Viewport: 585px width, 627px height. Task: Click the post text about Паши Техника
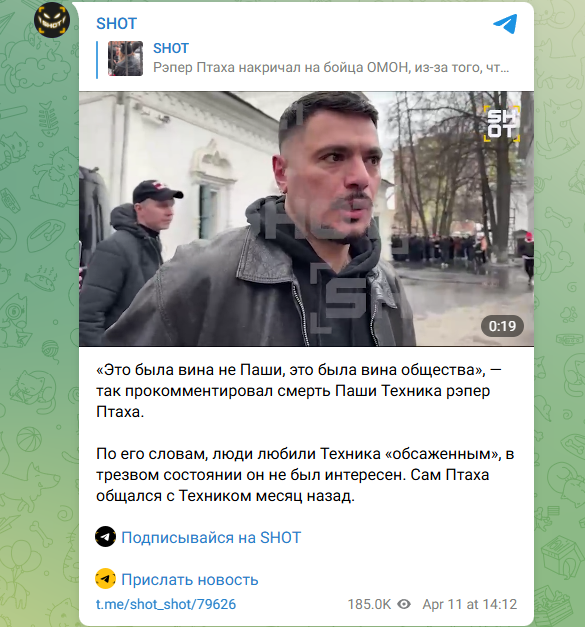[298, 391]
